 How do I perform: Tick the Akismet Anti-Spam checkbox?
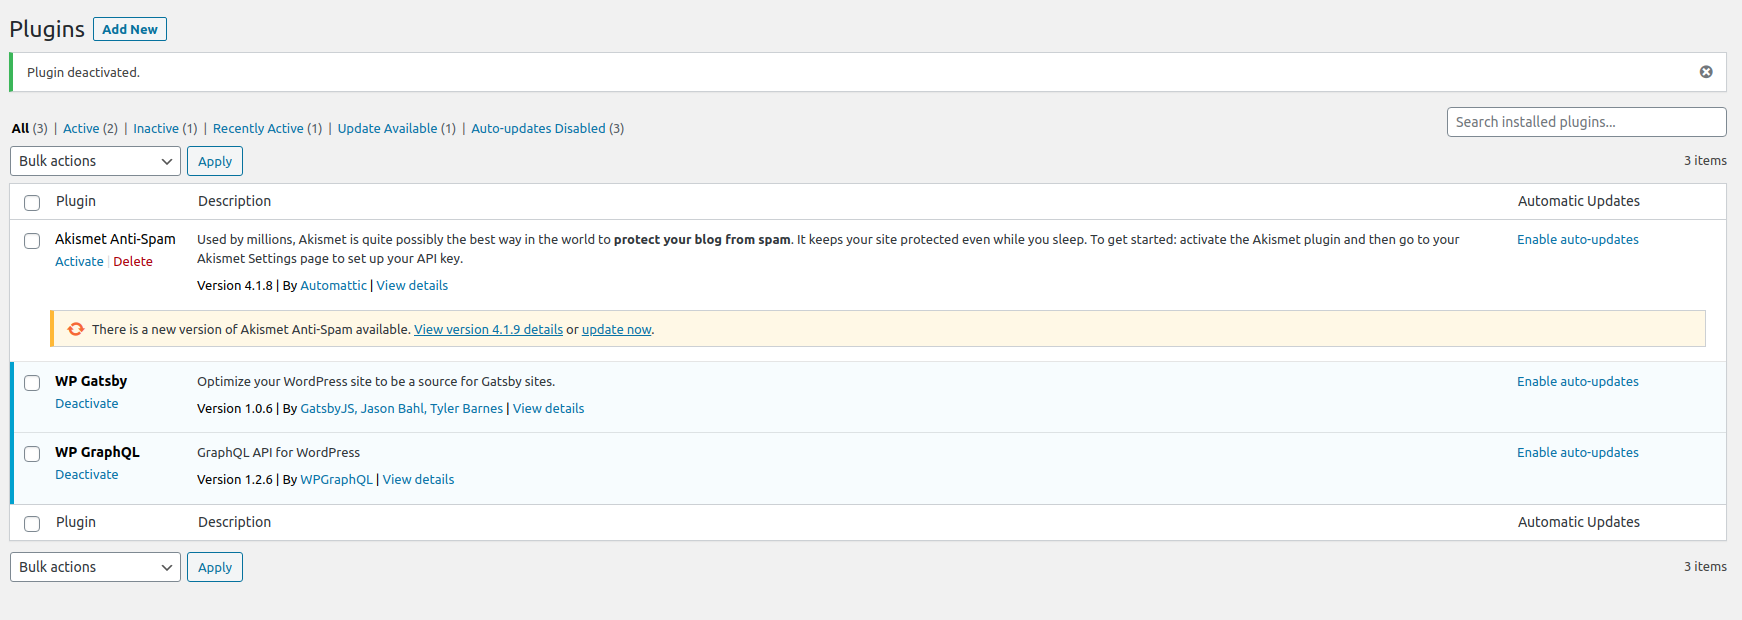pos(32,241)
